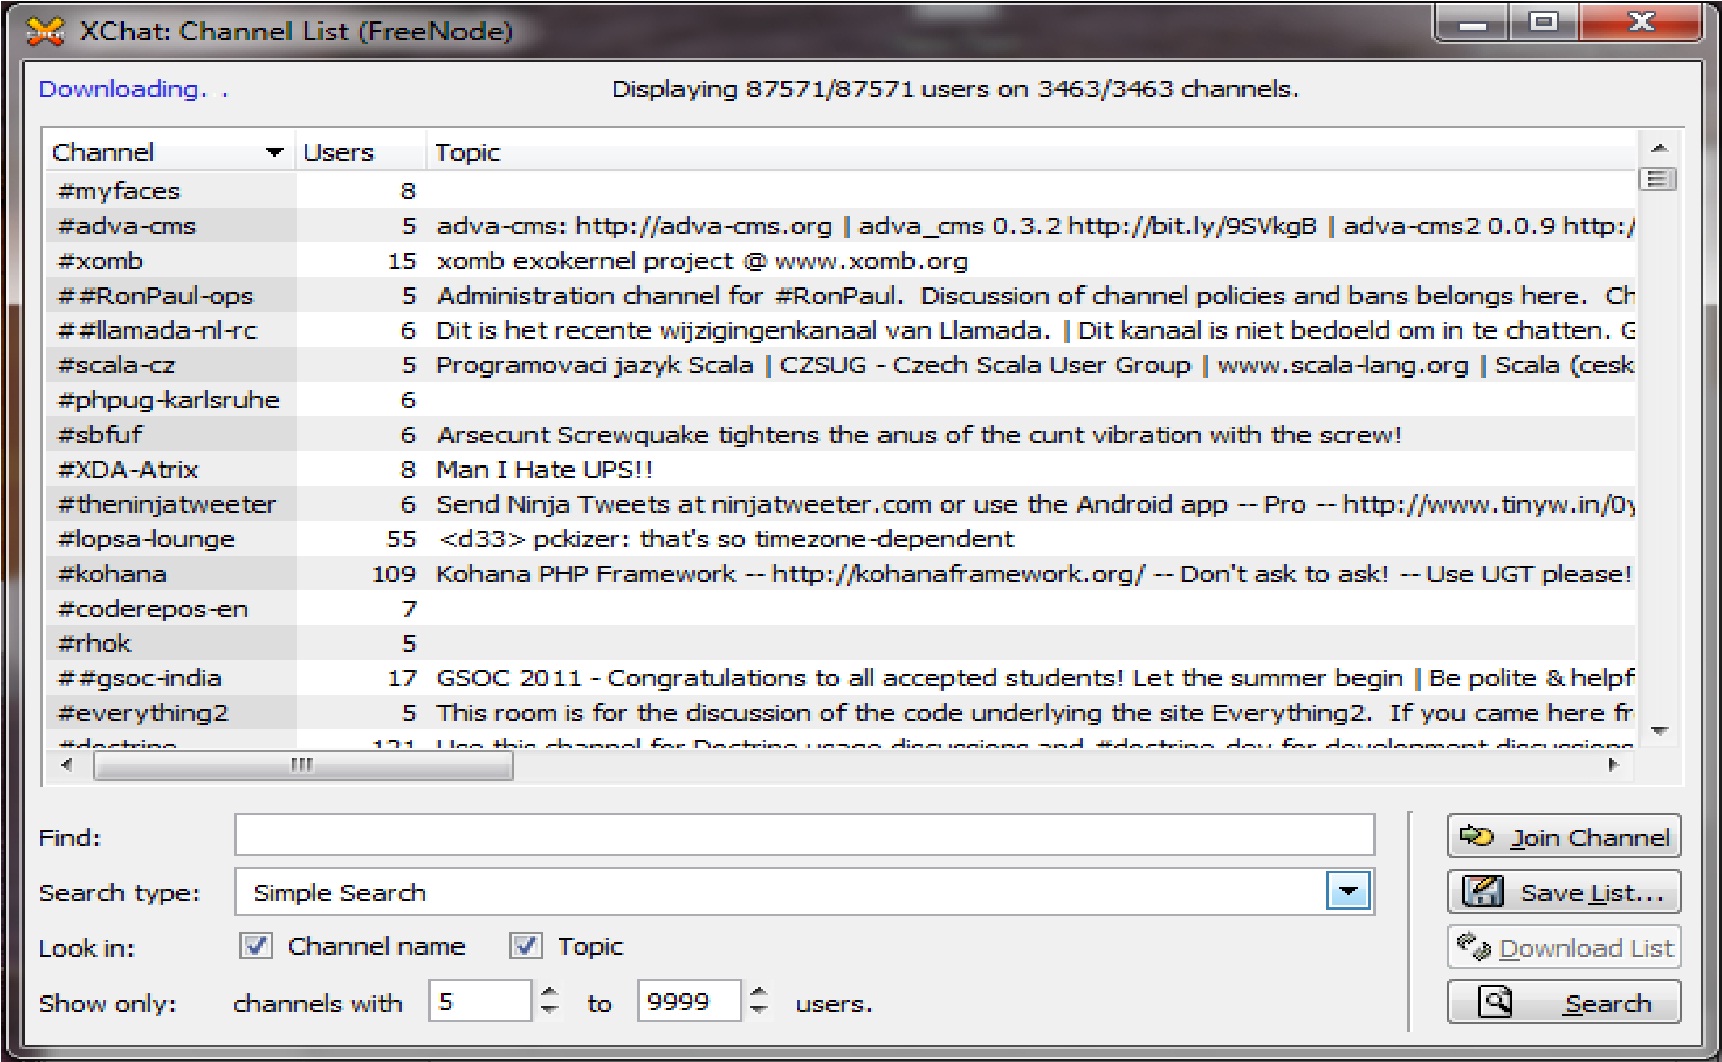Click the Download List button
The width and height of the screenshot is (1722, 1062).
pyautogui.click(x=1564, y=947)
